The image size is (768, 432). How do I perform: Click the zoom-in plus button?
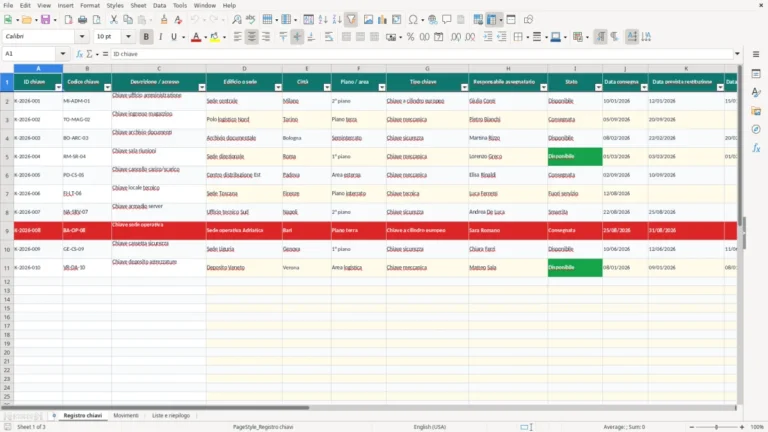tap(742, 427)
